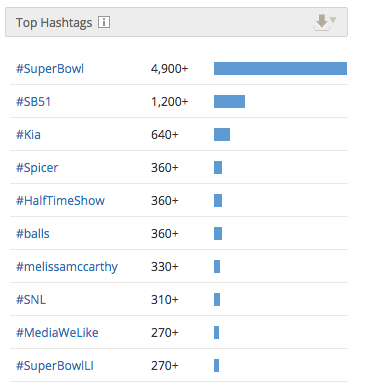The width and height of the screenshot is (368, 392).
Task: Click the #HalfTimeShow hashtag link
Action: coord(60,200)
